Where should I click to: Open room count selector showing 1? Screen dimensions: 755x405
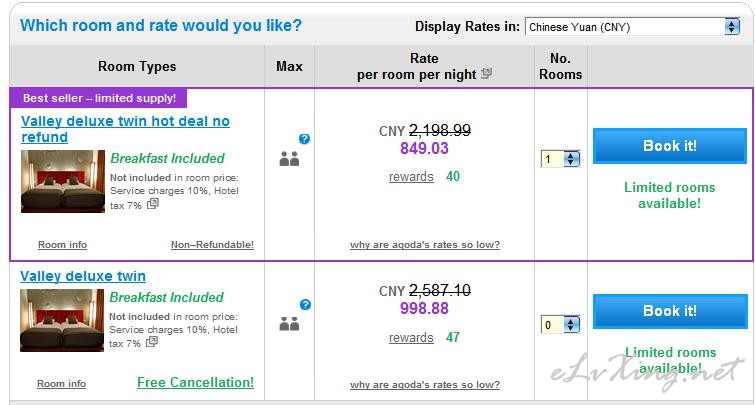point(560,159)
